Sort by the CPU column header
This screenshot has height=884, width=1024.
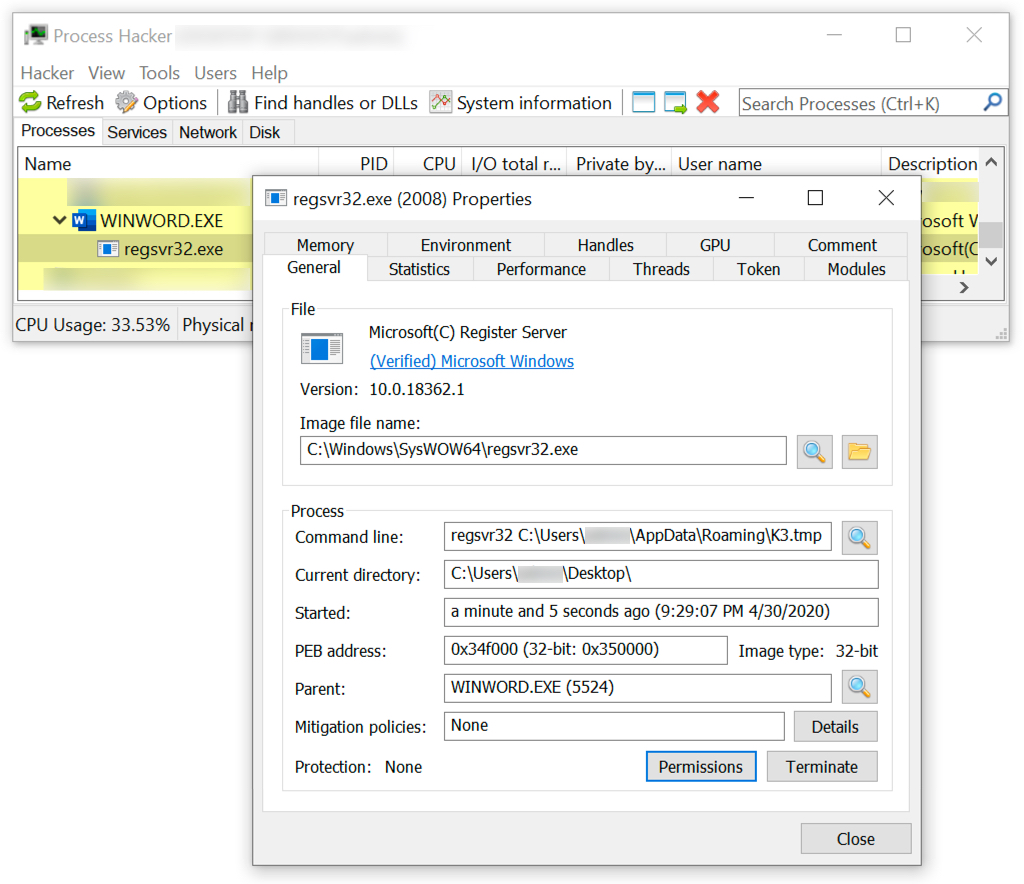429,164
